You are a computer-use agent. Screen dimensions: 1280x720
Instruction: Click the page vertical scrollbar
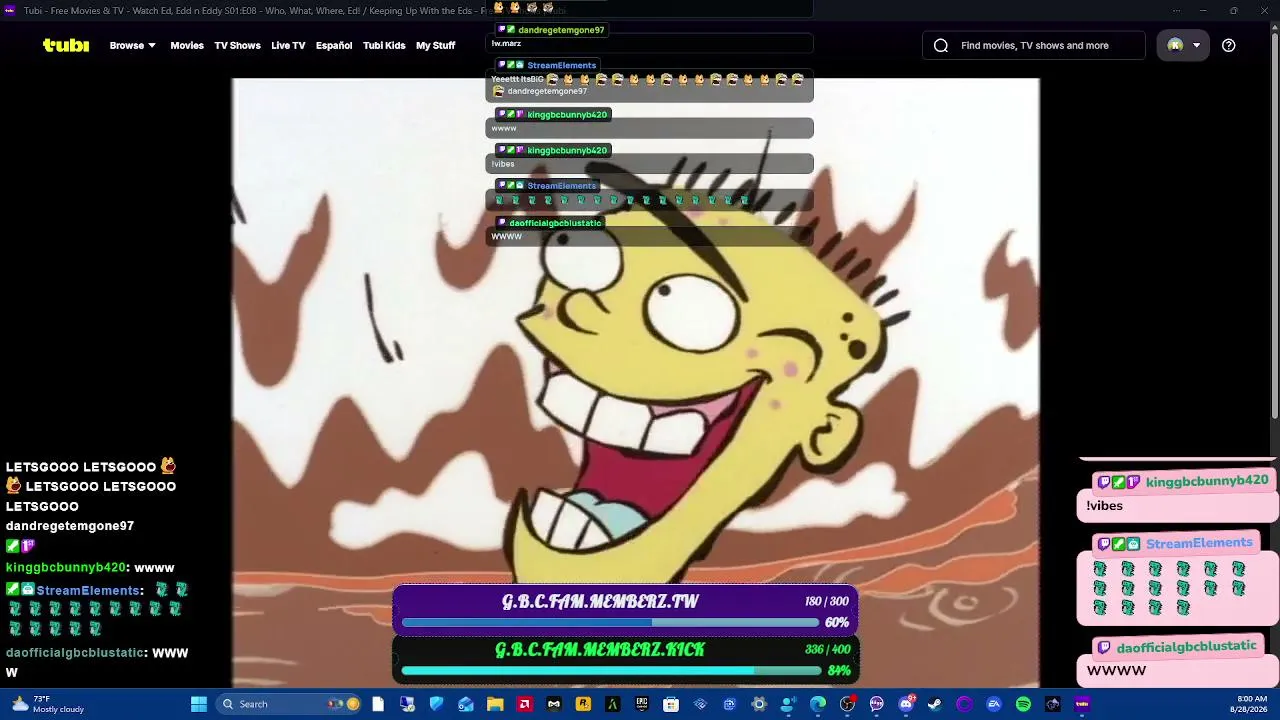(x=1274, y=225)
